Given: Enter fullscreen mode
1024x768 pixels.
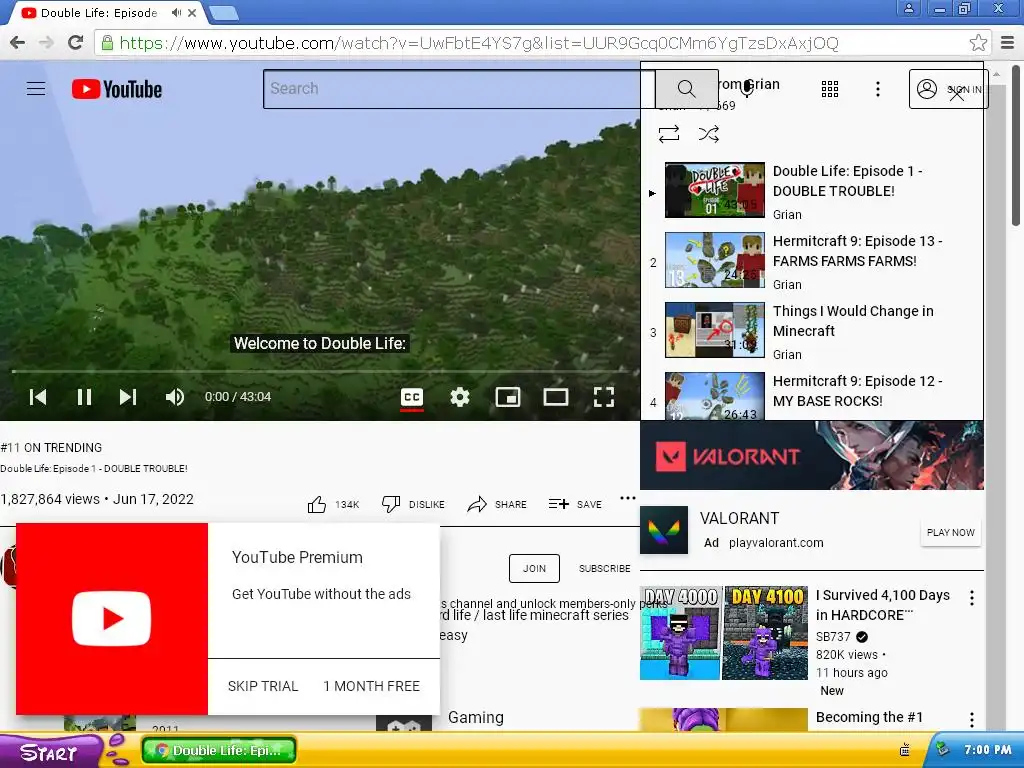Looking at the screenshot, I should [603, 396].
